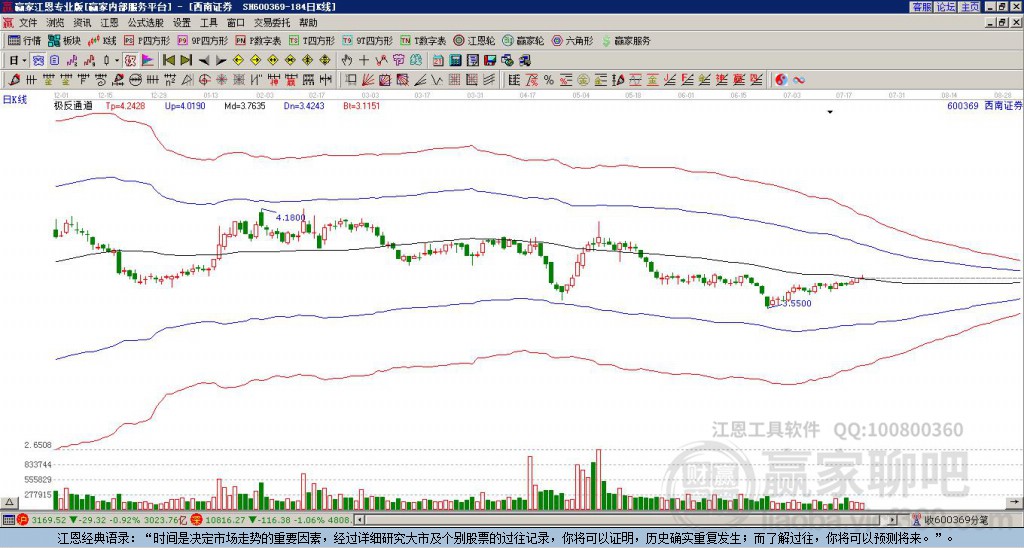
Task: Jump to last bar with green right arrow
Action: pos(186,60)
